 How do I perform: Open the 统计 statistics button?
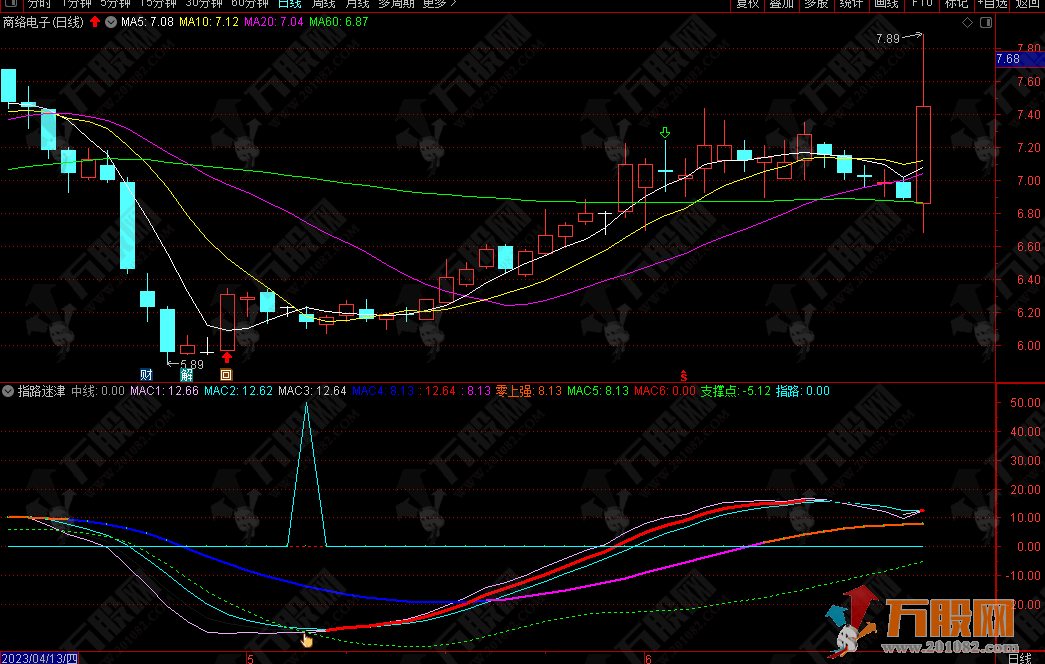point(851,3)
